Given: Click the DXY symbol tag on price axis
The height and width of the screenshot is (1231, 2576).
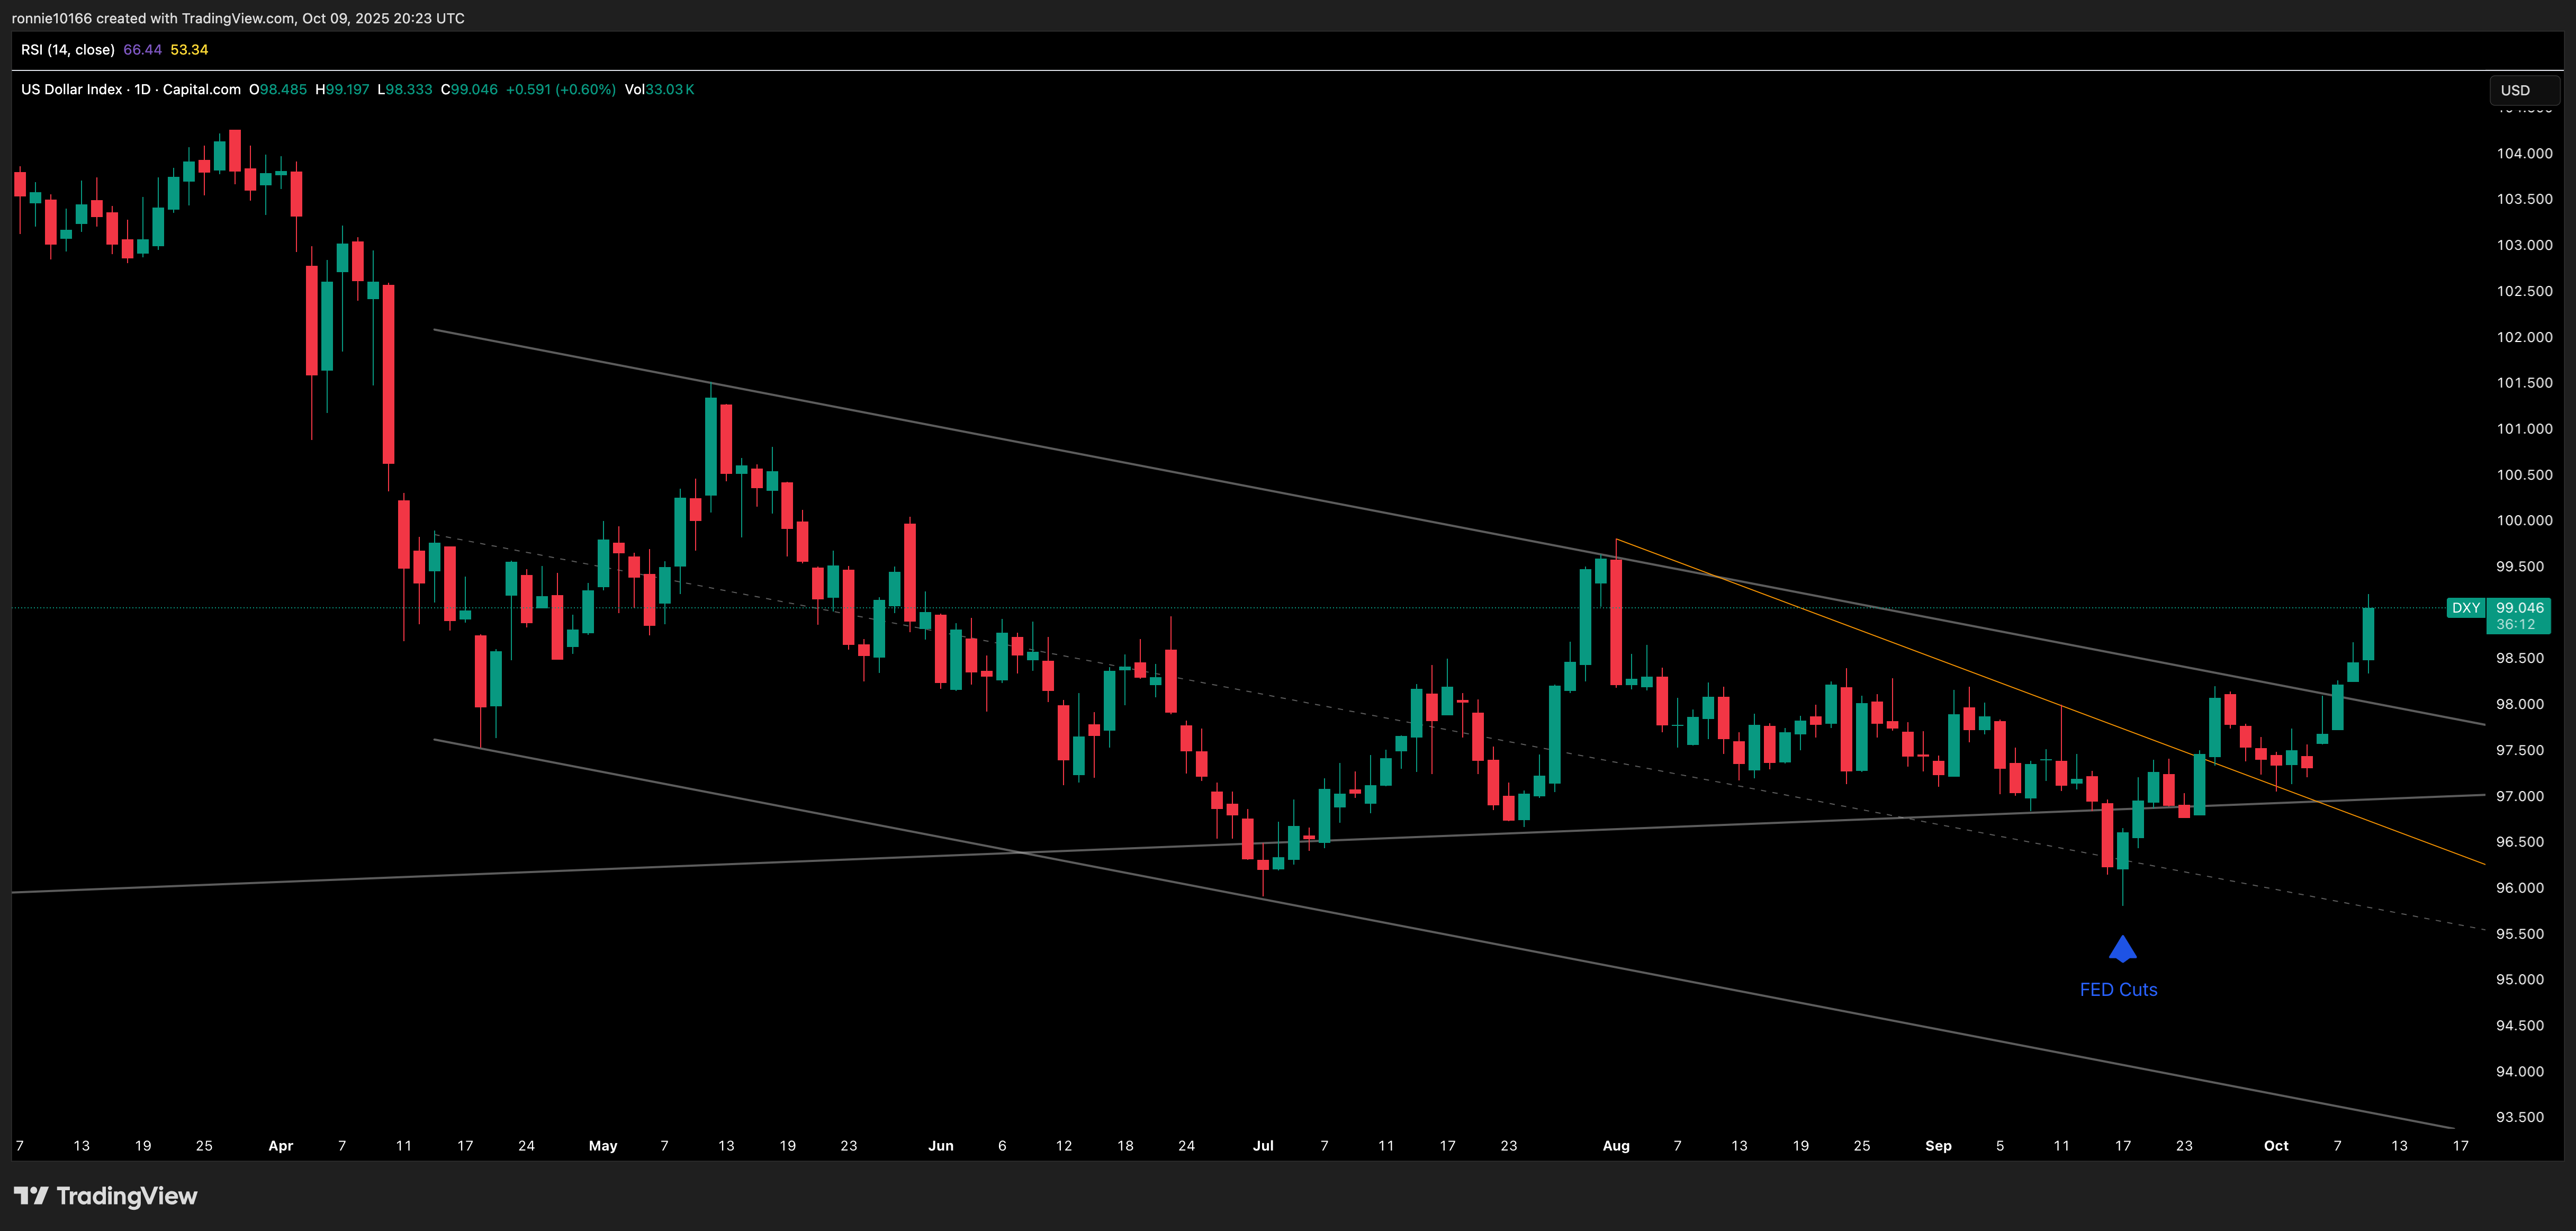Looking at the screenshot, I should pos(2465,608).
